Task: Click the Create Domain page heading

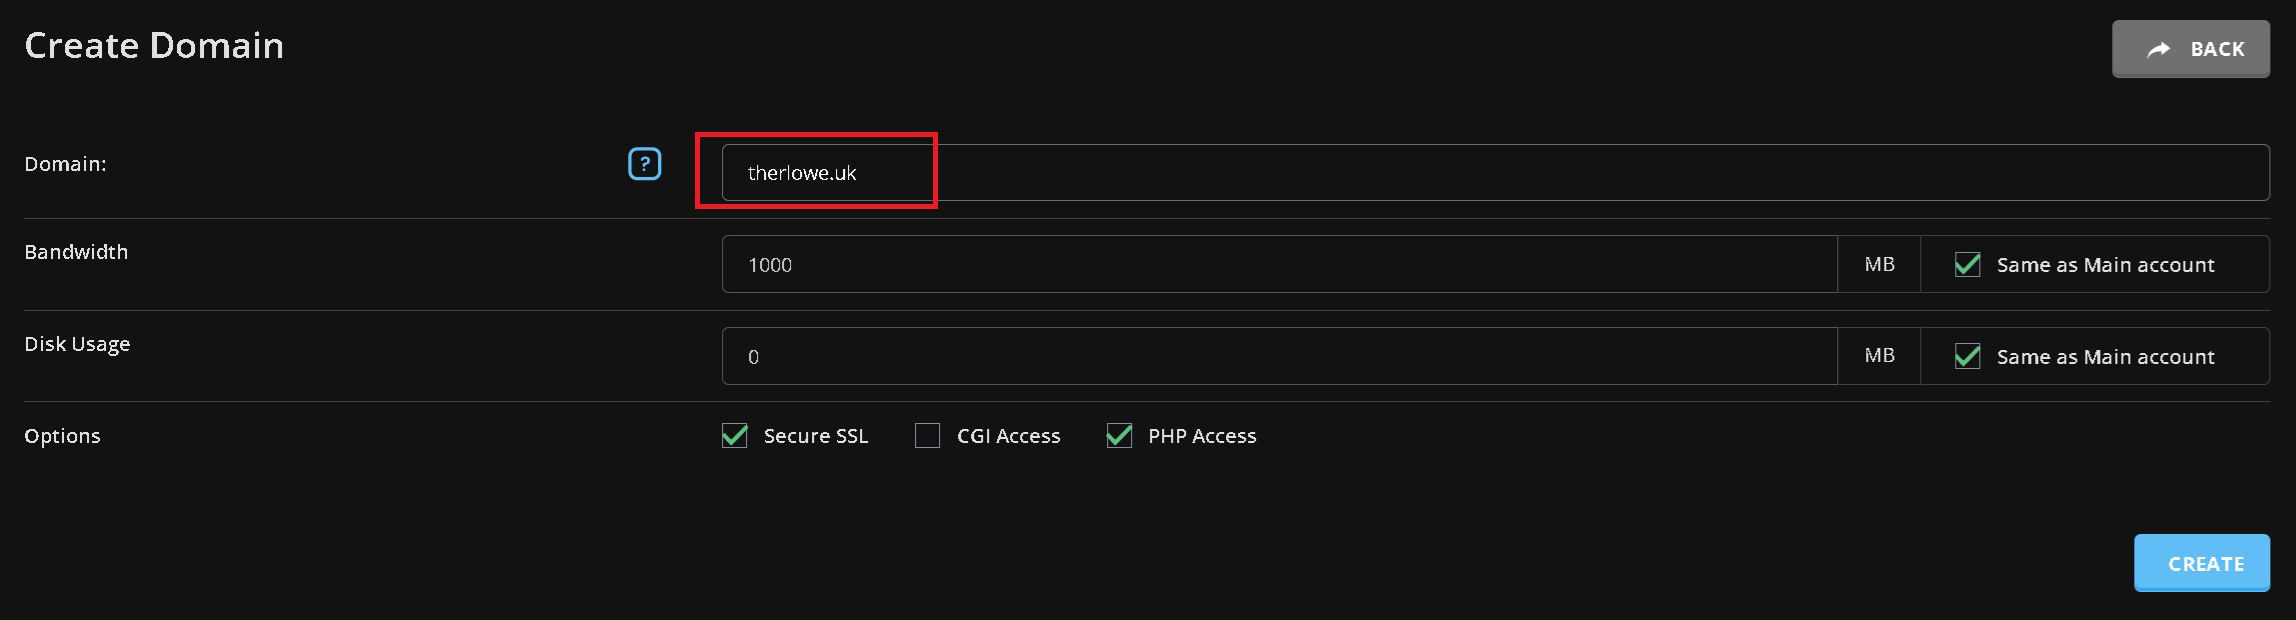Action: tap(154, 45)
